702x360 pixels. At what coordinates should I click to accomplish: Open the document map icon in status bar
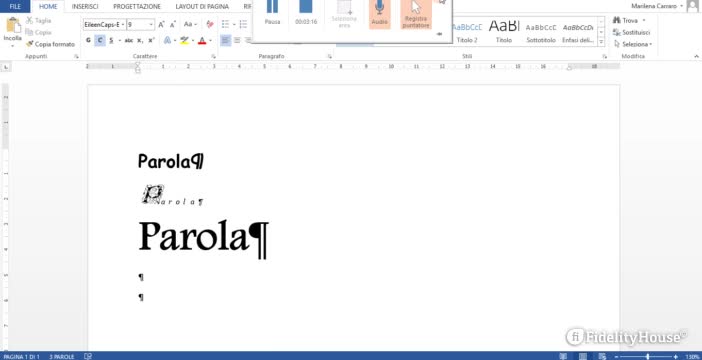click(88, 356)
